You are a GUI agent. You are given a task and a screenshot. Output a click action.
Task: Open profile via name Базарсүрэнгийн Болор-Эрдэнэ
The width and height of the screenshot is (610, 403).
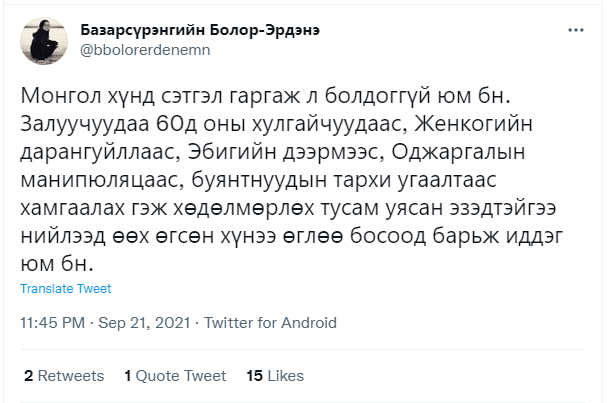coord(198,31)
